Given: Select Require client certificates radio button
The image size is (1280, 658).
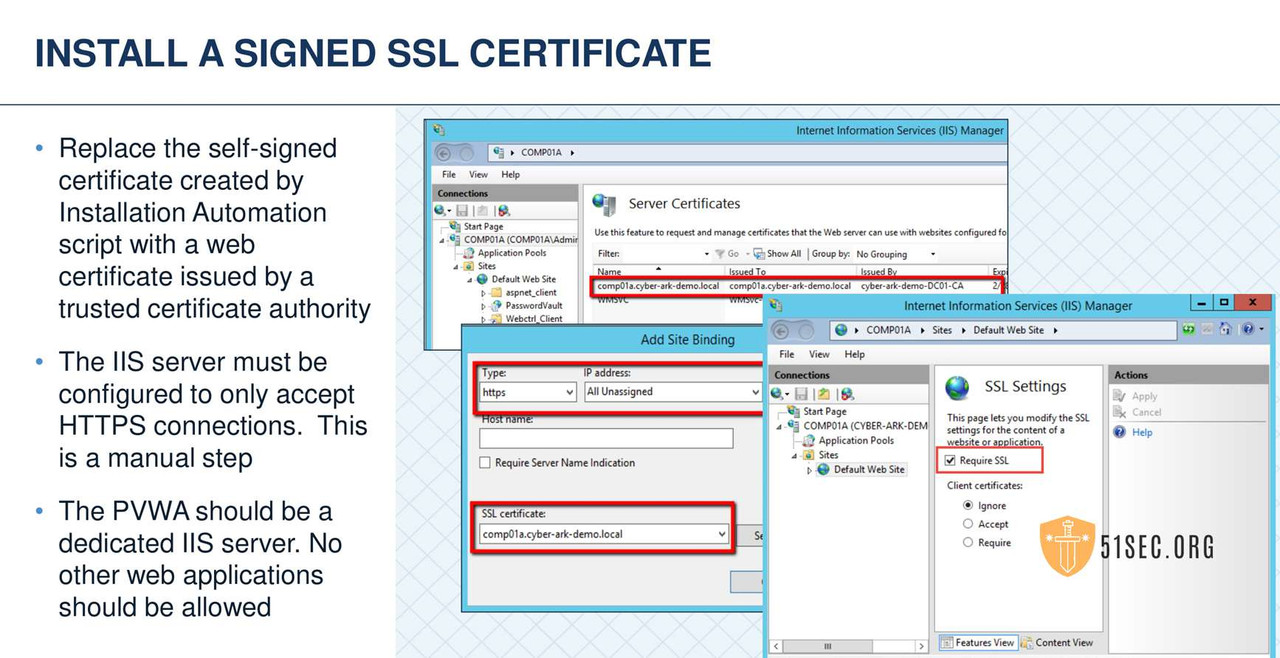Looking at the screenshot, I should pos(968,542).
